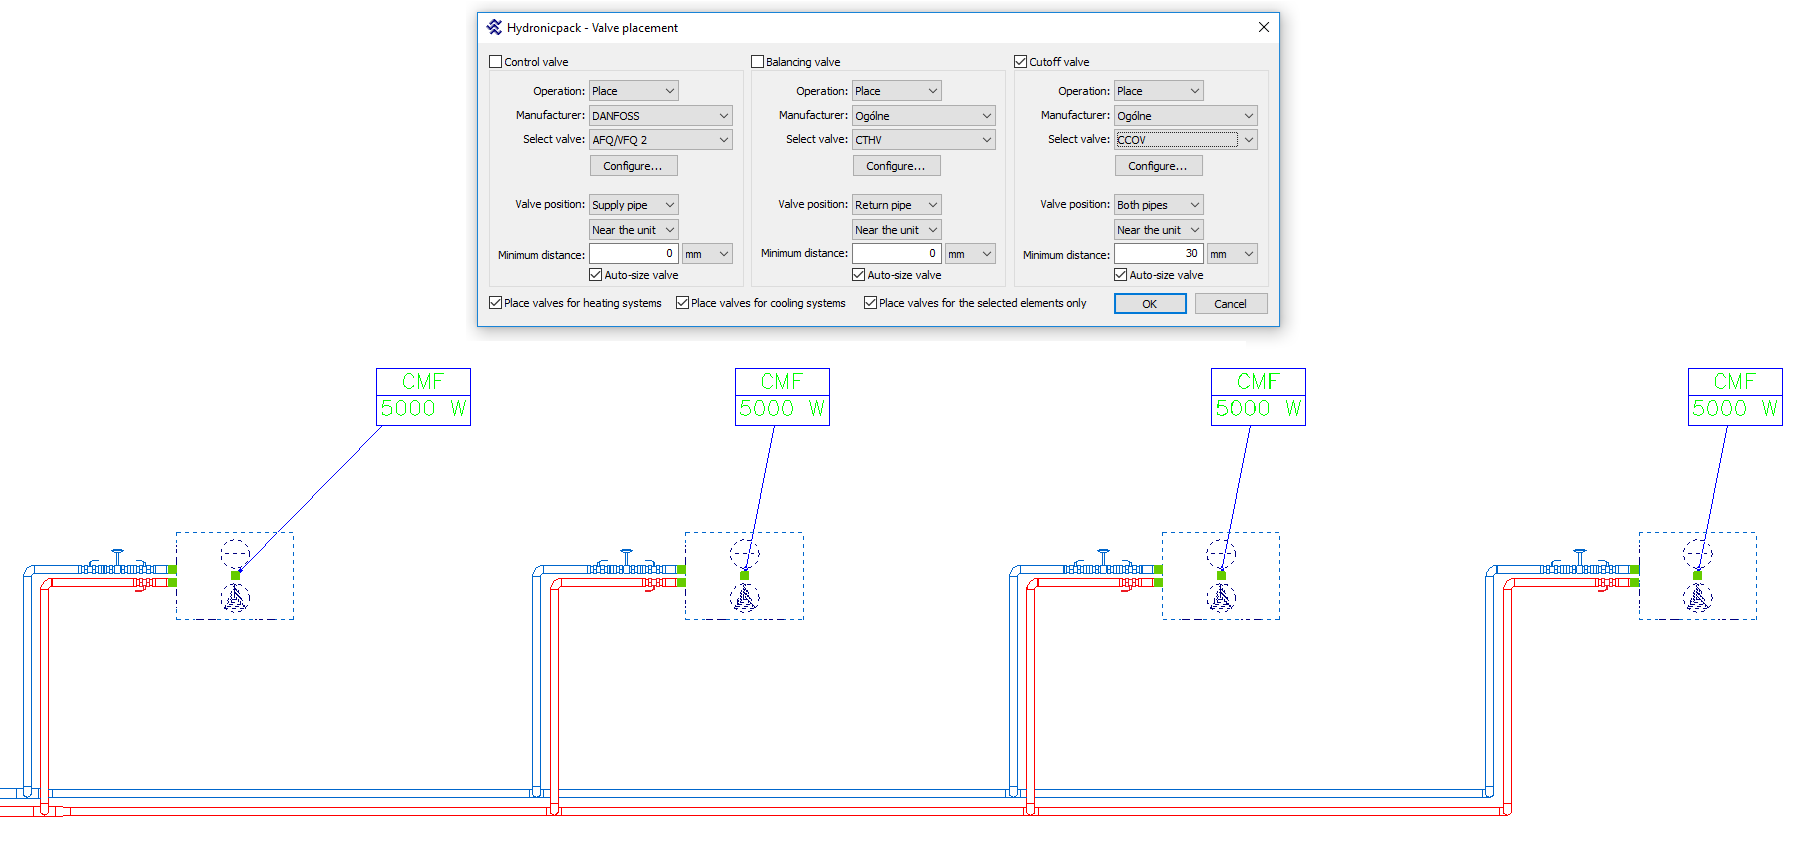Select the valve symbol on the leftmost pipe branch
Image resolution: width=1815 pixels, height=843 pixels.
[117, 562]
